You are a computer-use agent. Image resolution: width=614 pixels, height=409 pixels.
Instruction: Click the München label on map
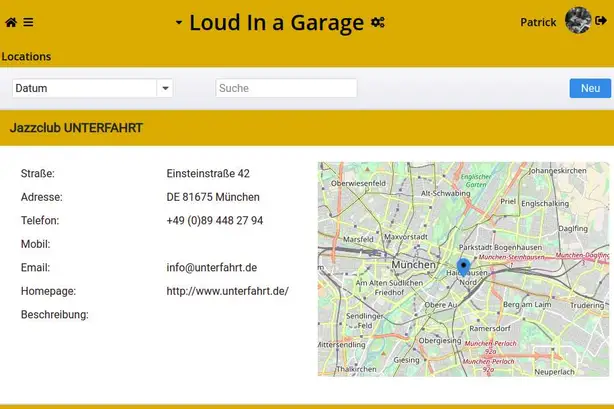pos(414,265)
